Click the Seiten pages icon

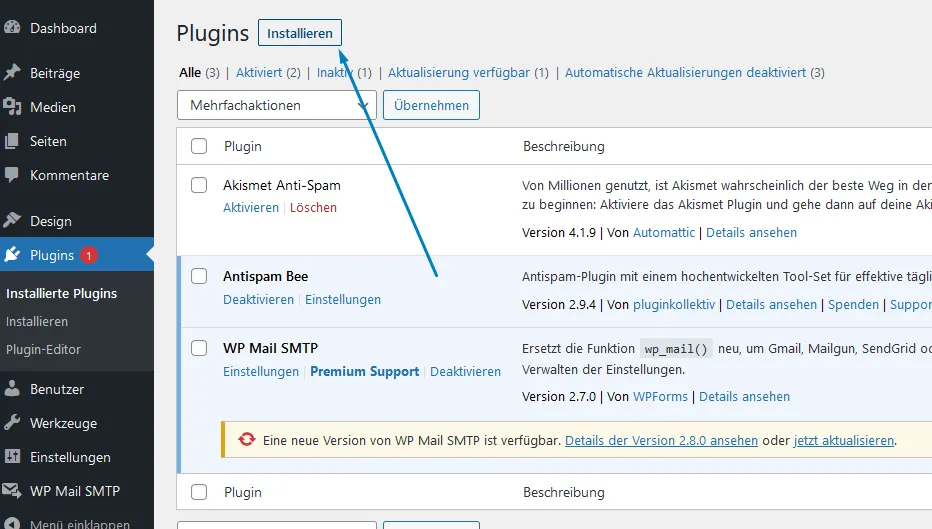pyautogui.click(x=12, y=141)
